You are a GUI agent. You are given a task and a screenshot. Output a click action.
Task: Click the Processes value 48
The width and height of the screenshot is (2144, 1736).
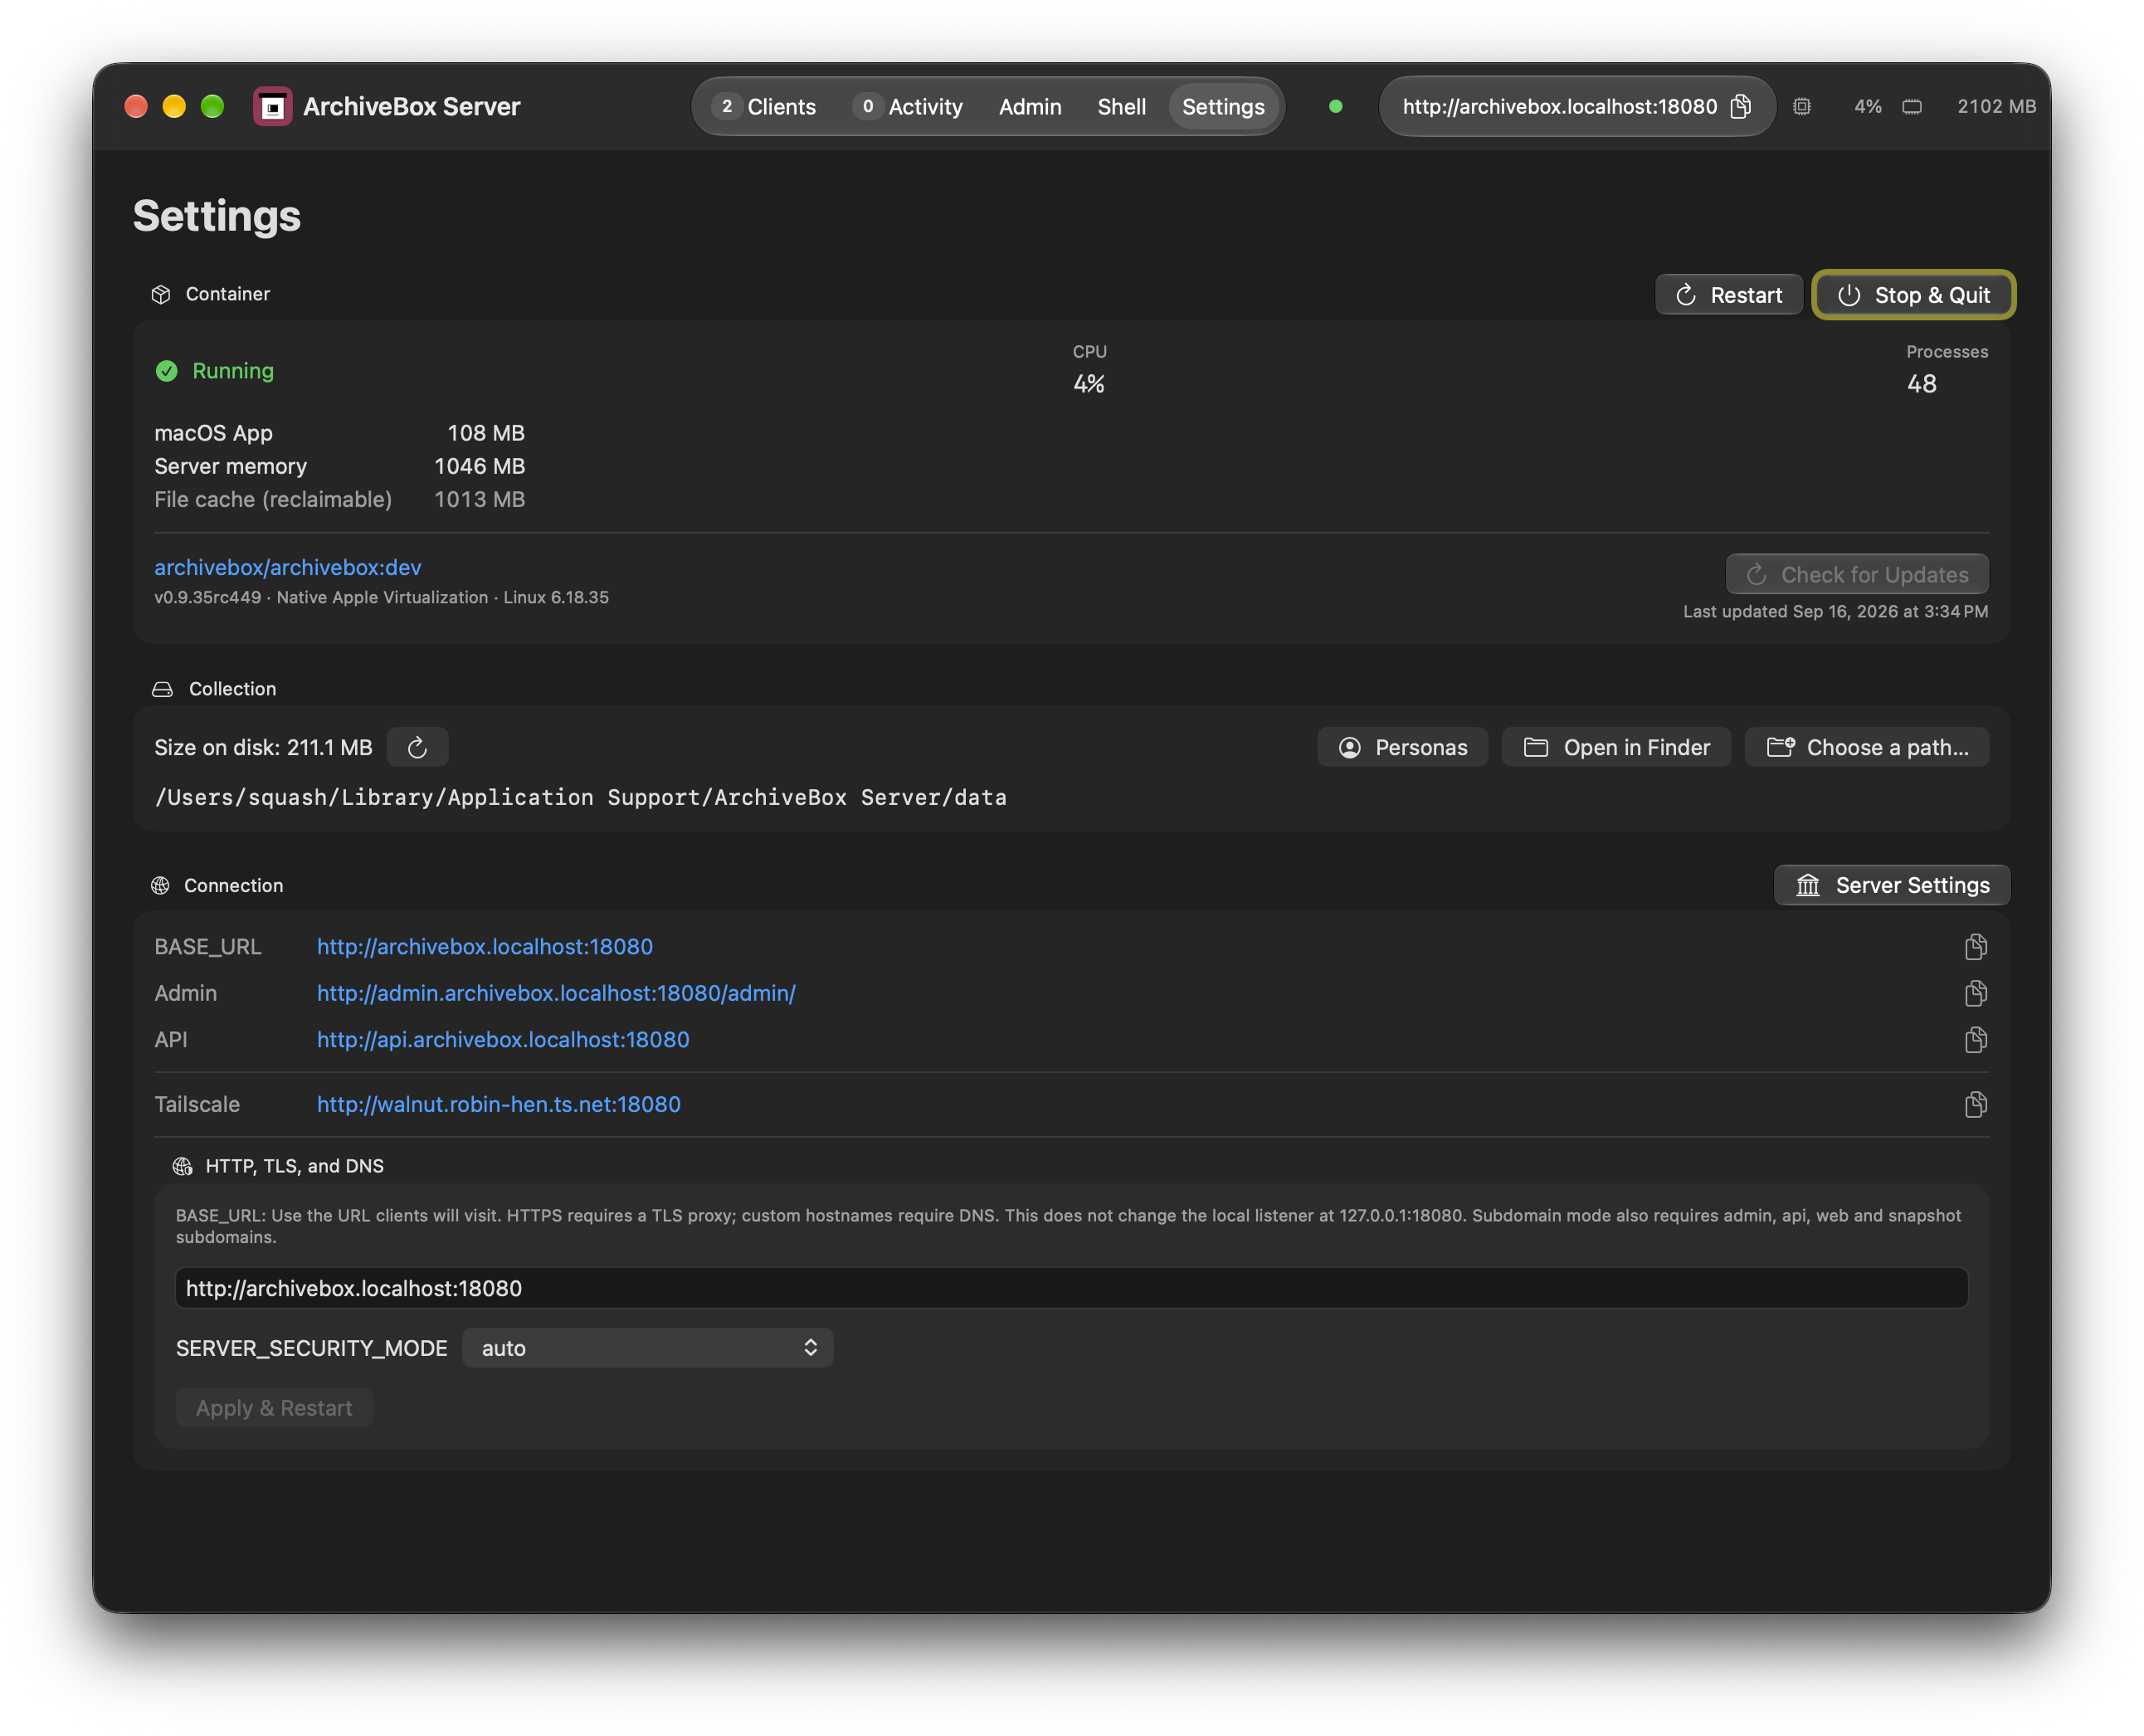point(1921,384)
